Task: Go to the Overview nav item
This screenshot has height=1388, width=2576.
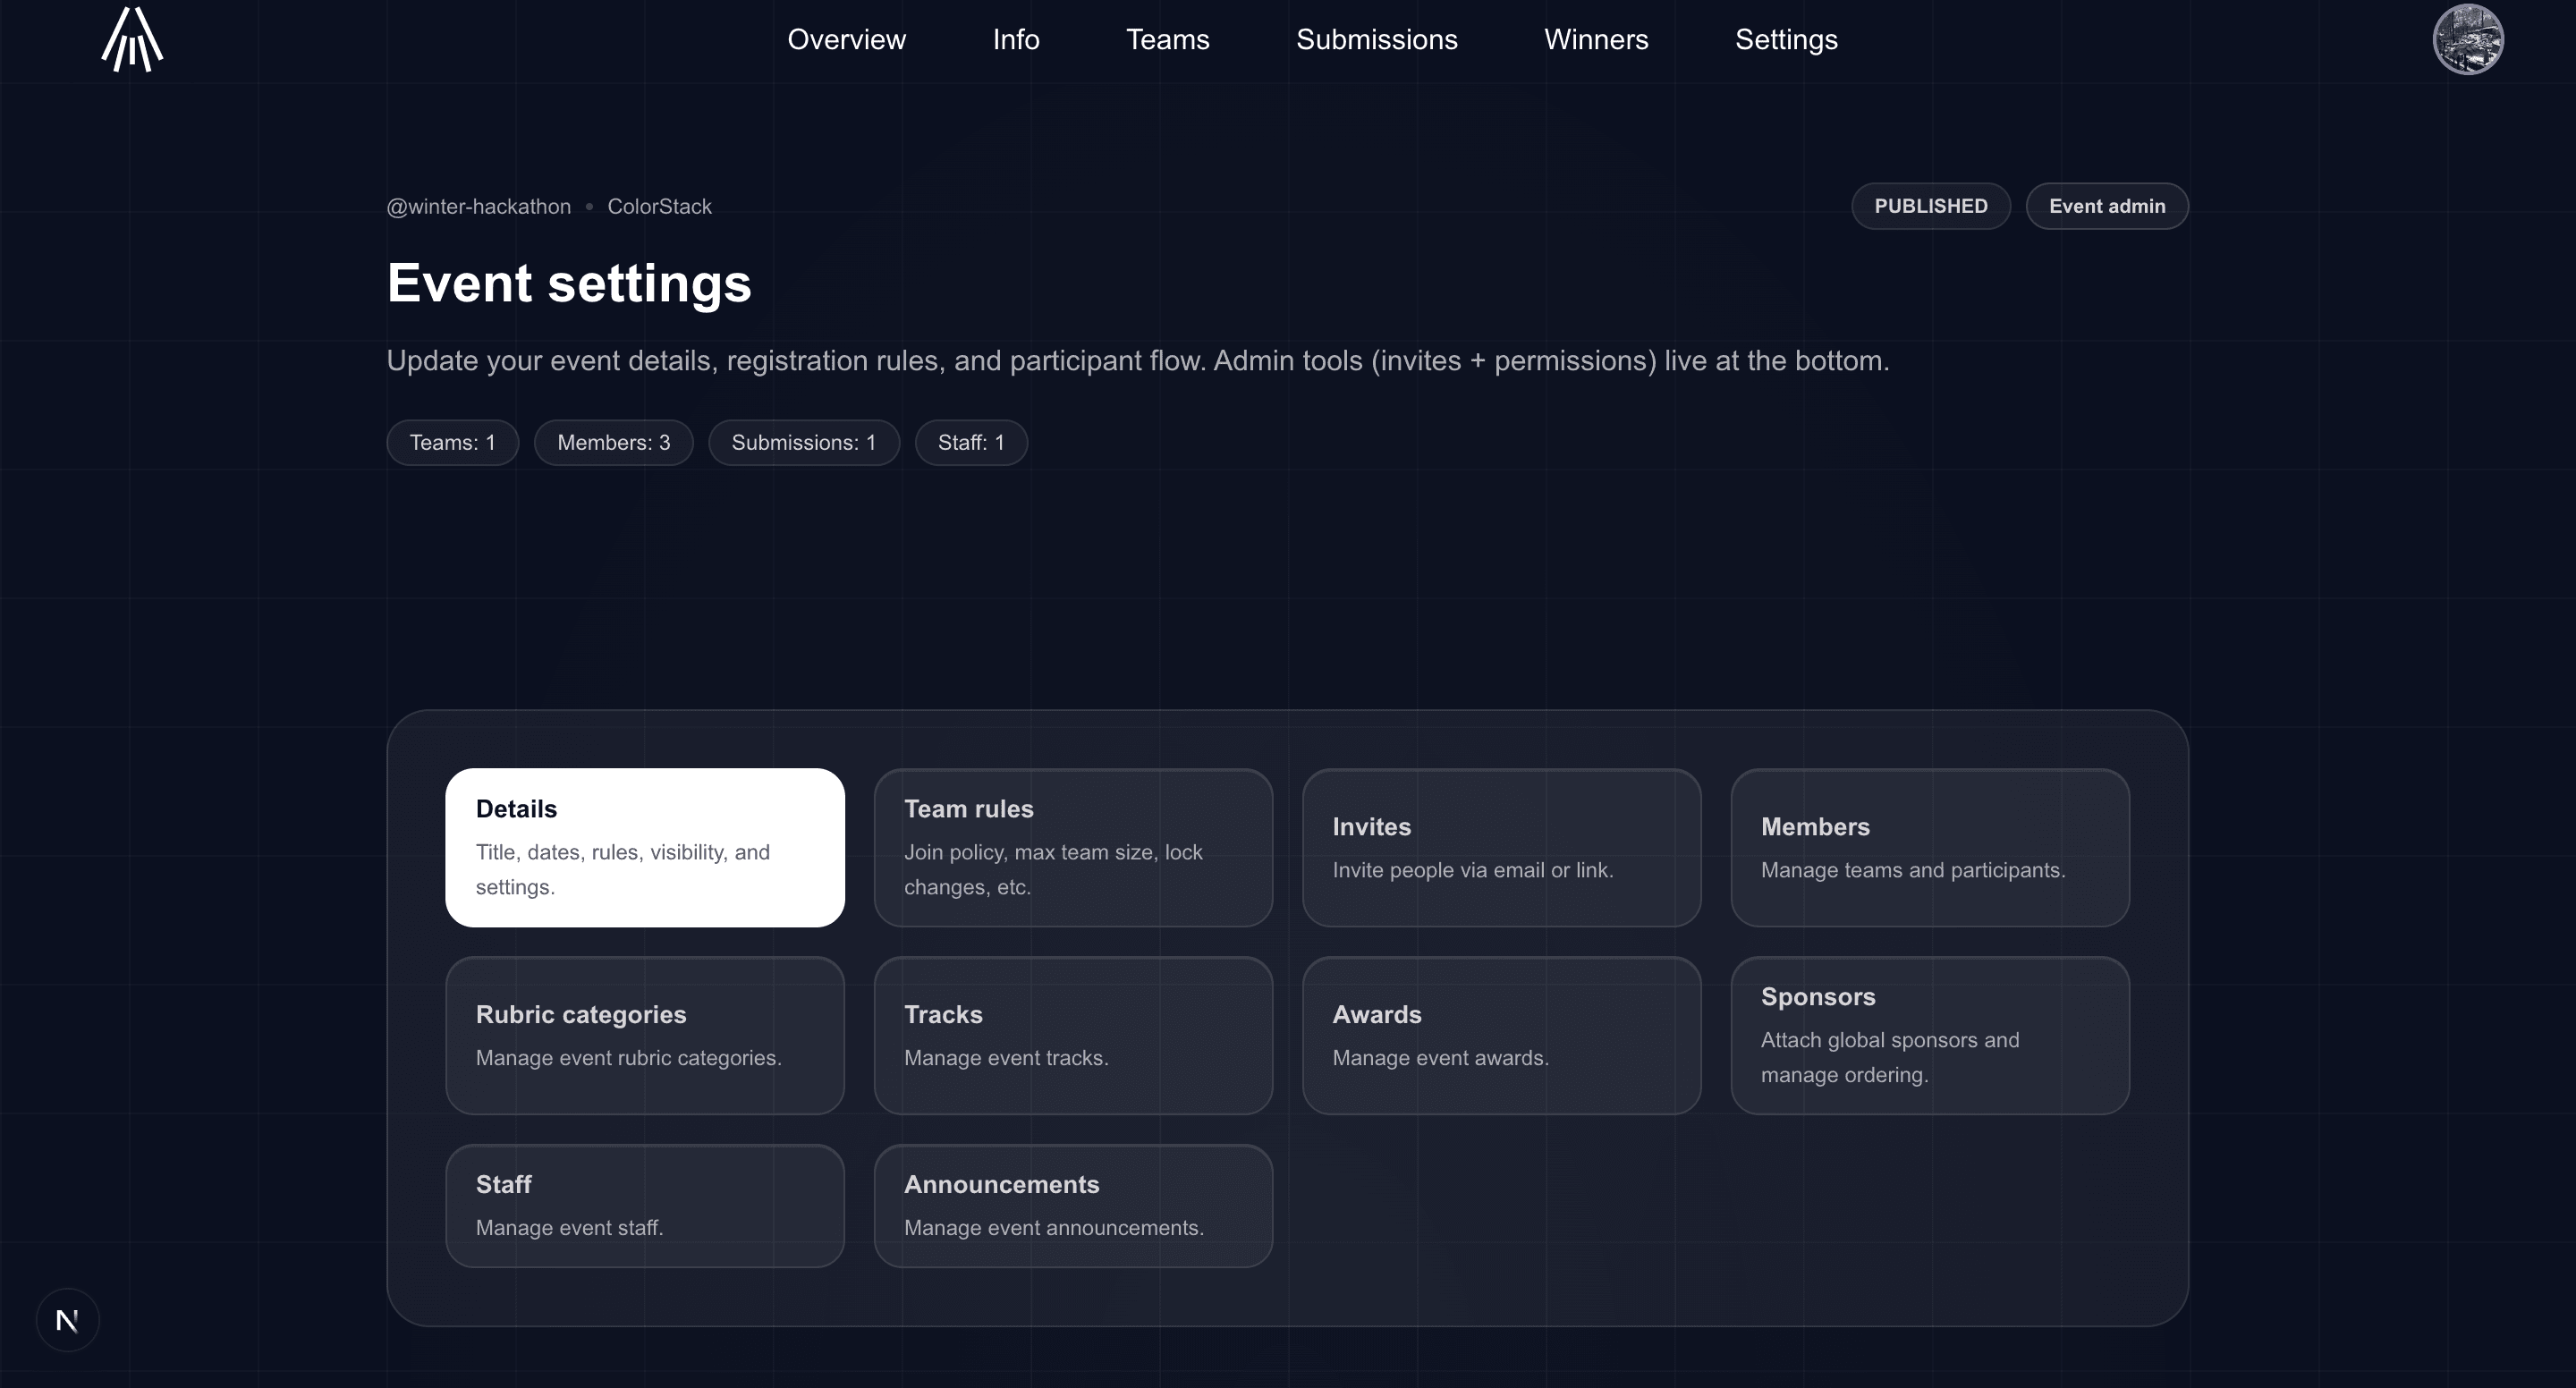Action: [846, 40]
